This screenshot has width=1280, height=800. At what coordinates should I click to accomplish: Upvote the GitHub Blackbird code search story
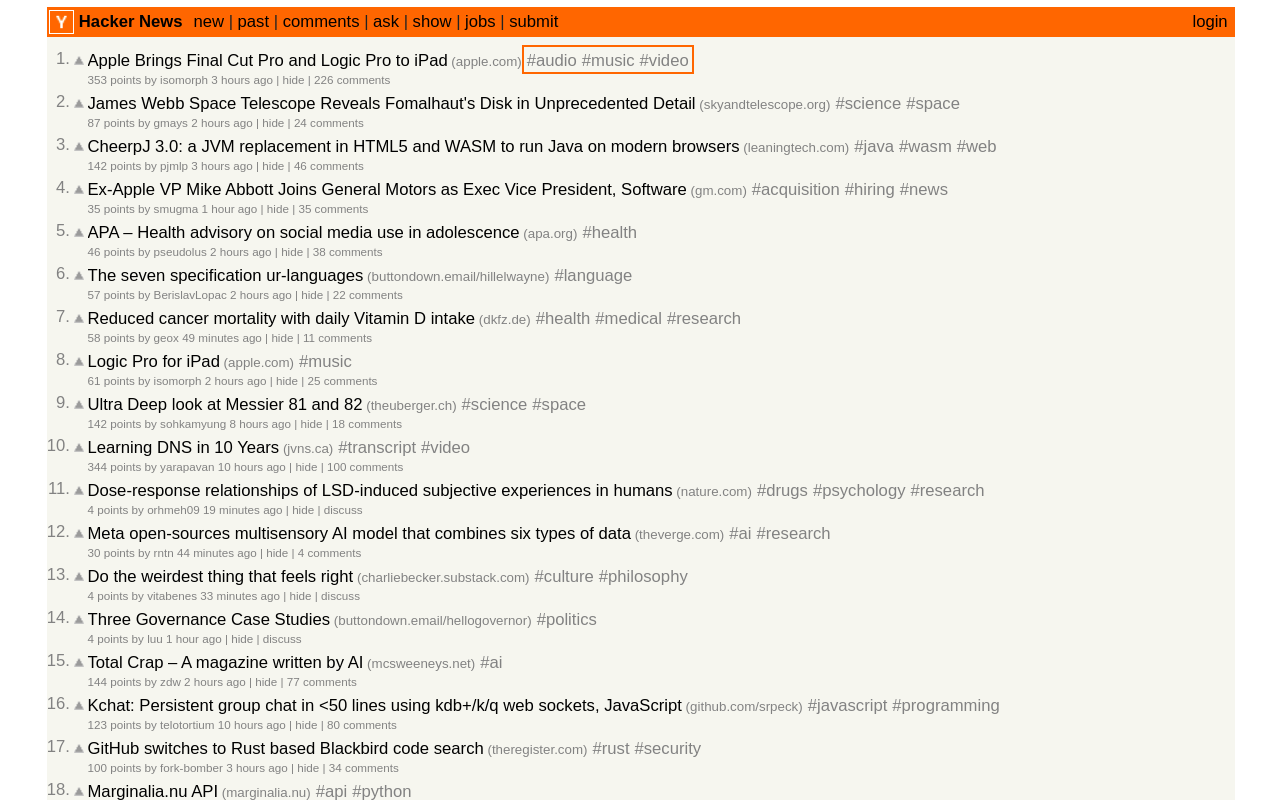point(79,749)
